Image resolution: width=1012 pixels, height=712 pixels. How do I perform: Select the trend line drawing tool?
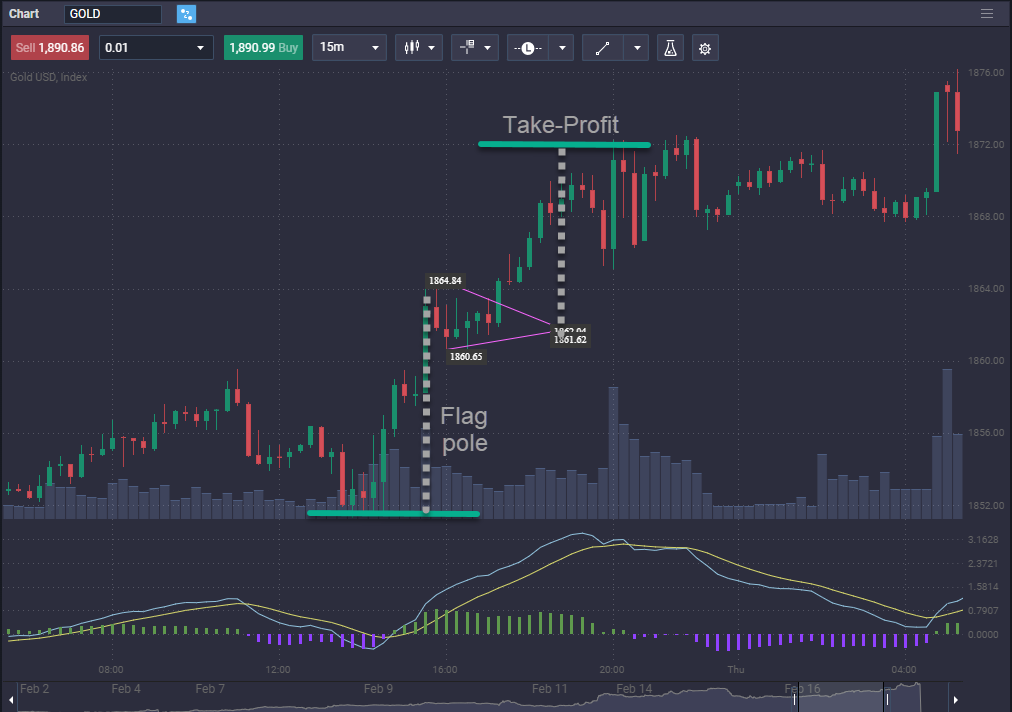[x=602, y=47]
